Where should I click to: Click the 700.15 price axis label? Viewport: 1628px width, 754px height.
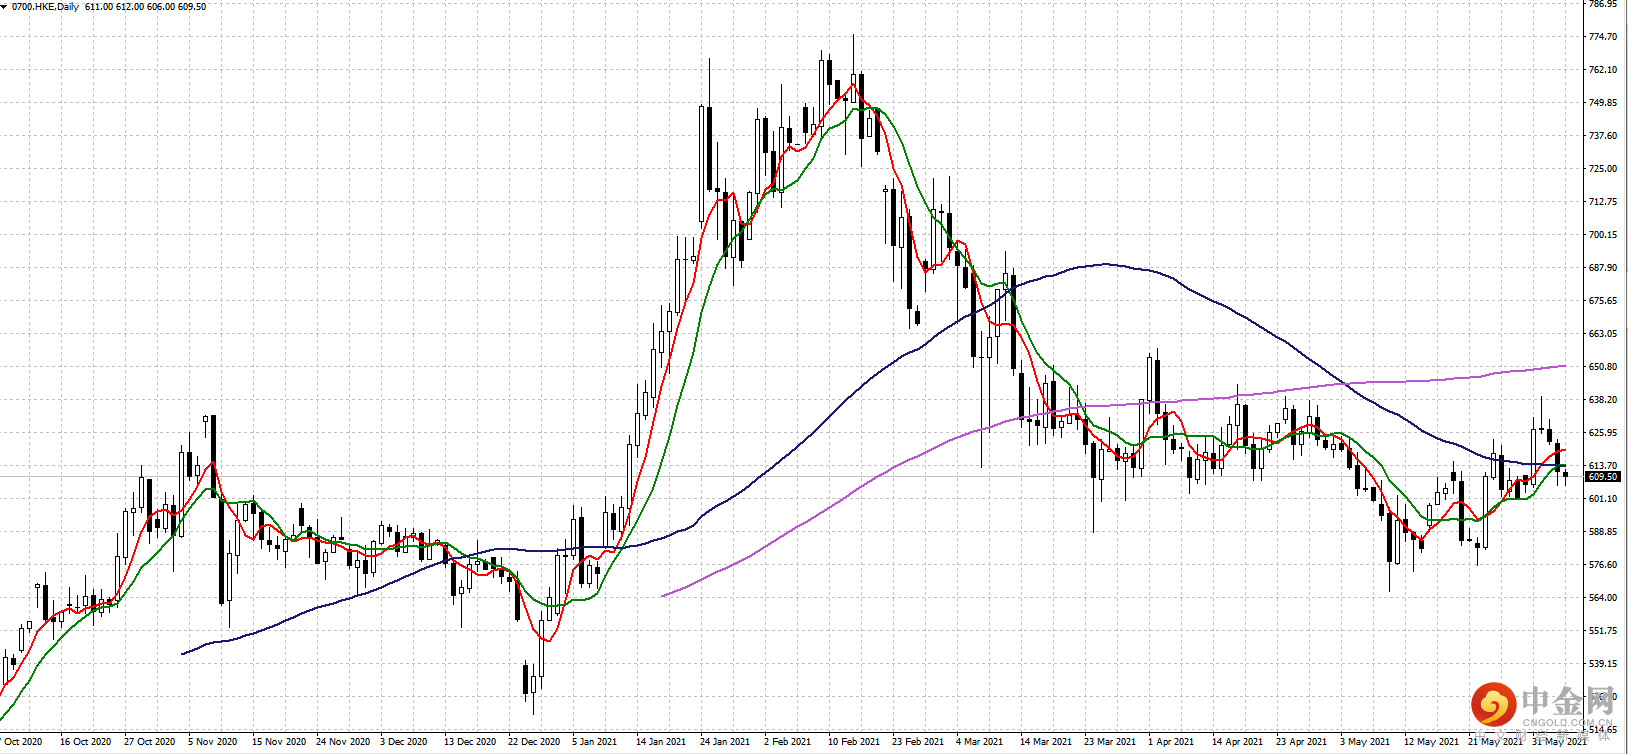(1603, 235)
